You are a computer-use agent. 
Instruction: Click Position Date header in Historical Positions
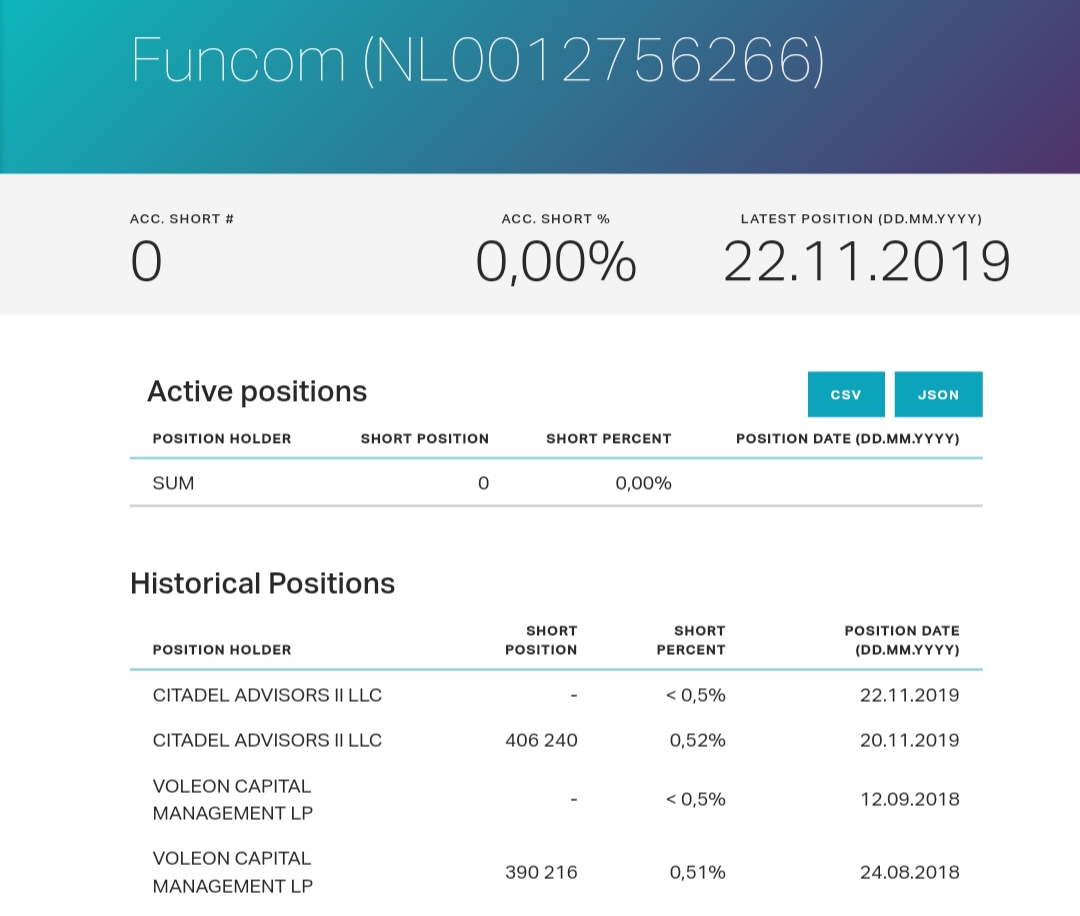tap(902, 640)
